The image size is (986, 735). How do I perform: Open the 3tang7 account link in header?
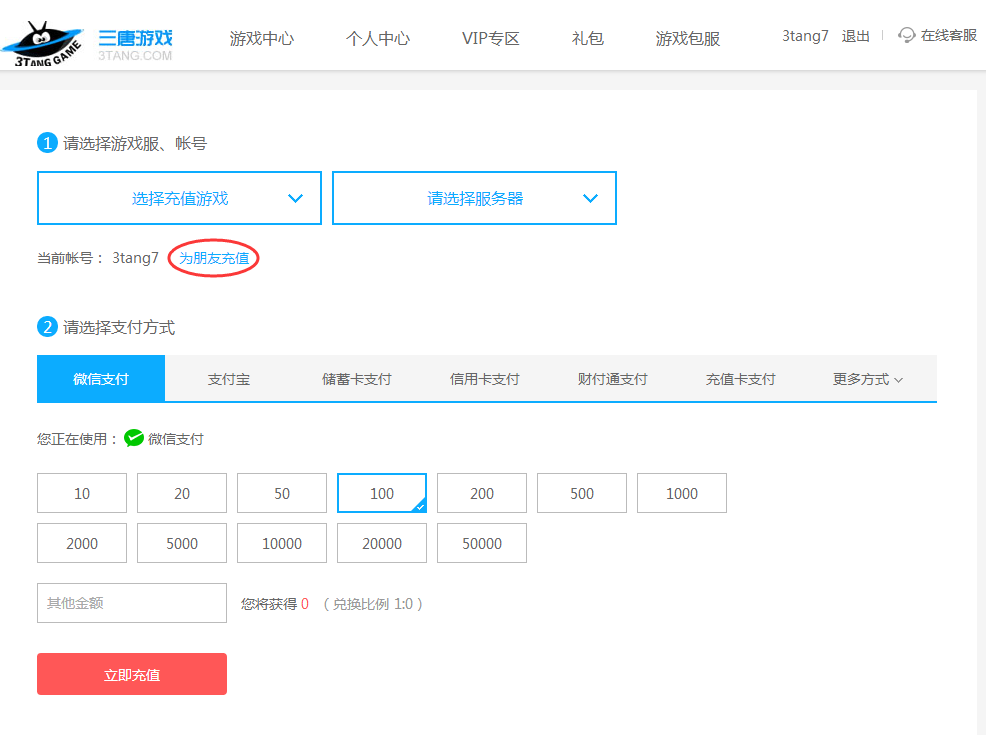point(805,36)
